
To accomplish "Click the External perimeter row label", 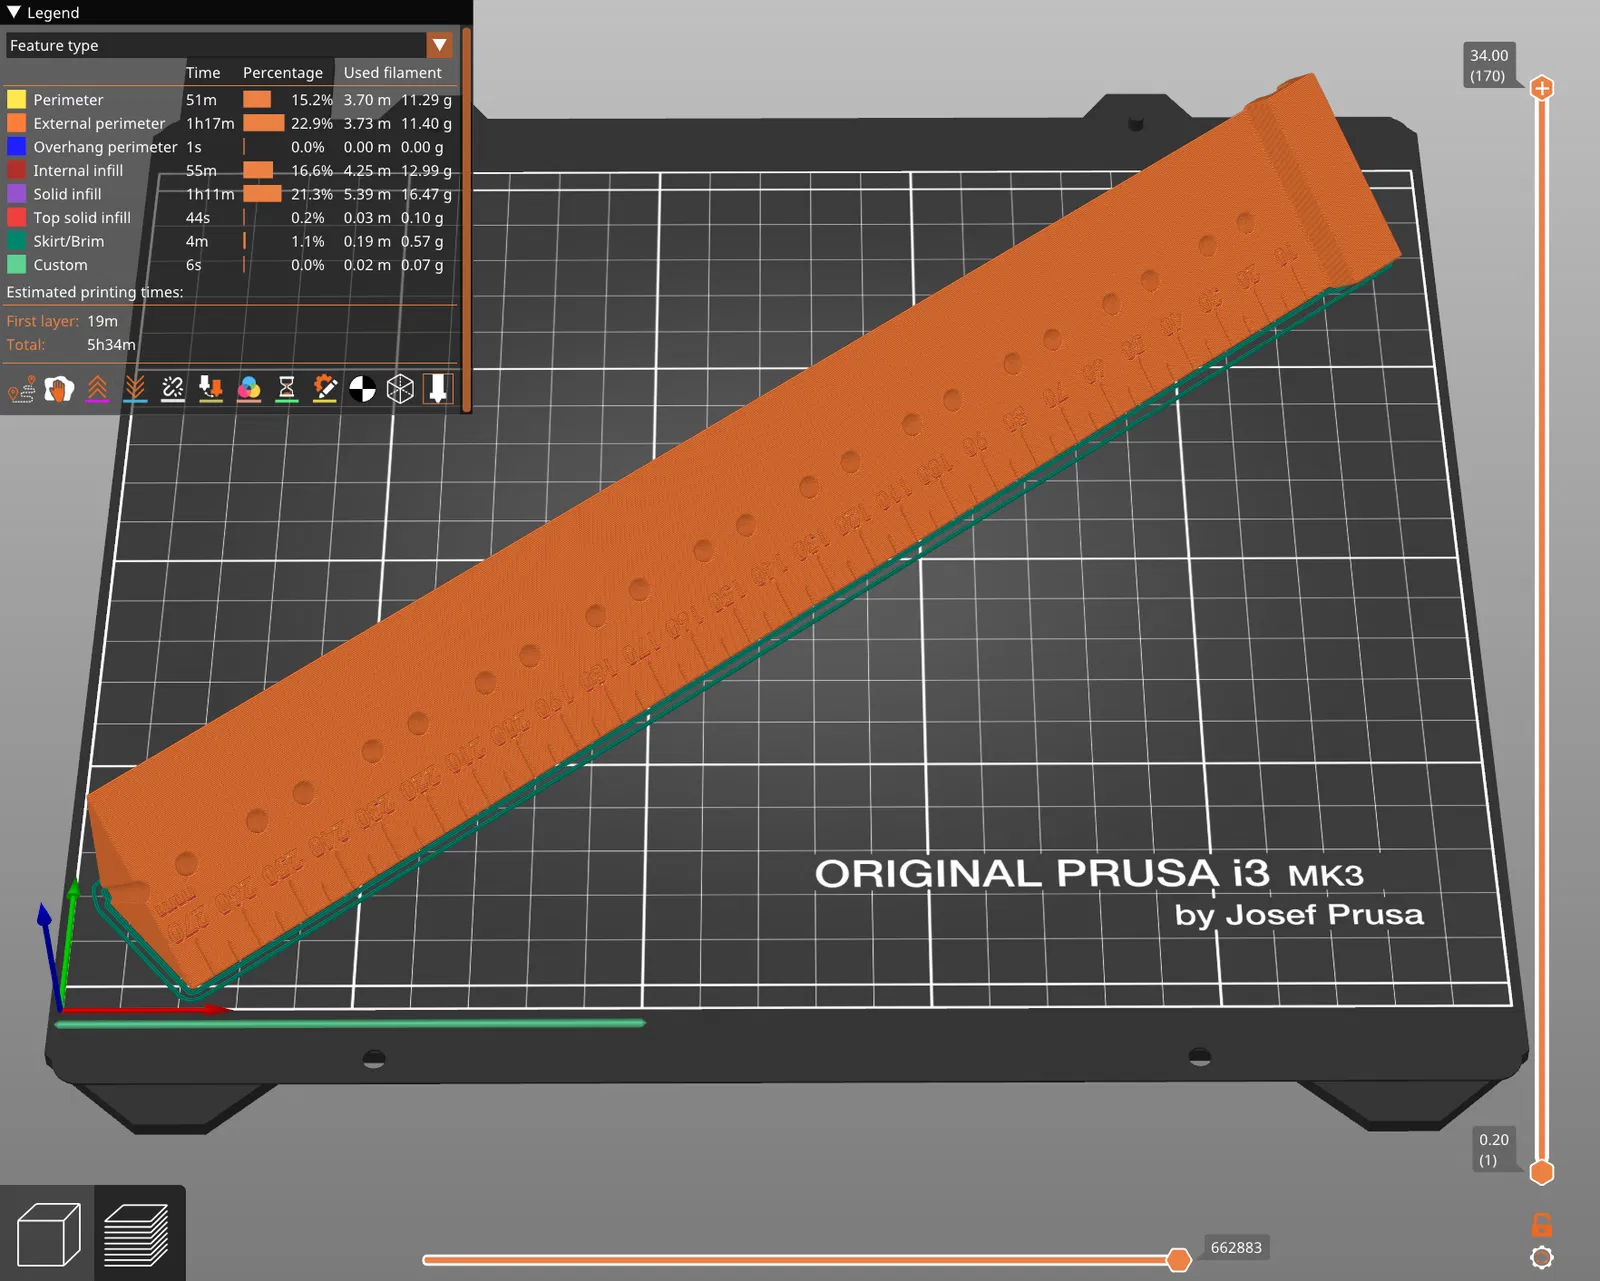I will pos(99,123).
